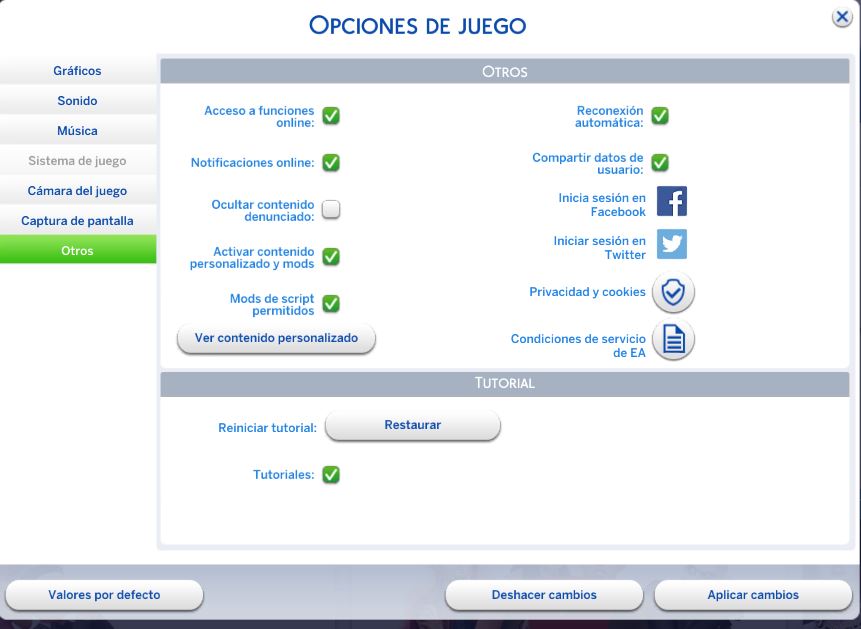This screenshot has height=629, width=861.
Task: Uncheck Notificaciones online
Action: [331, 163]
